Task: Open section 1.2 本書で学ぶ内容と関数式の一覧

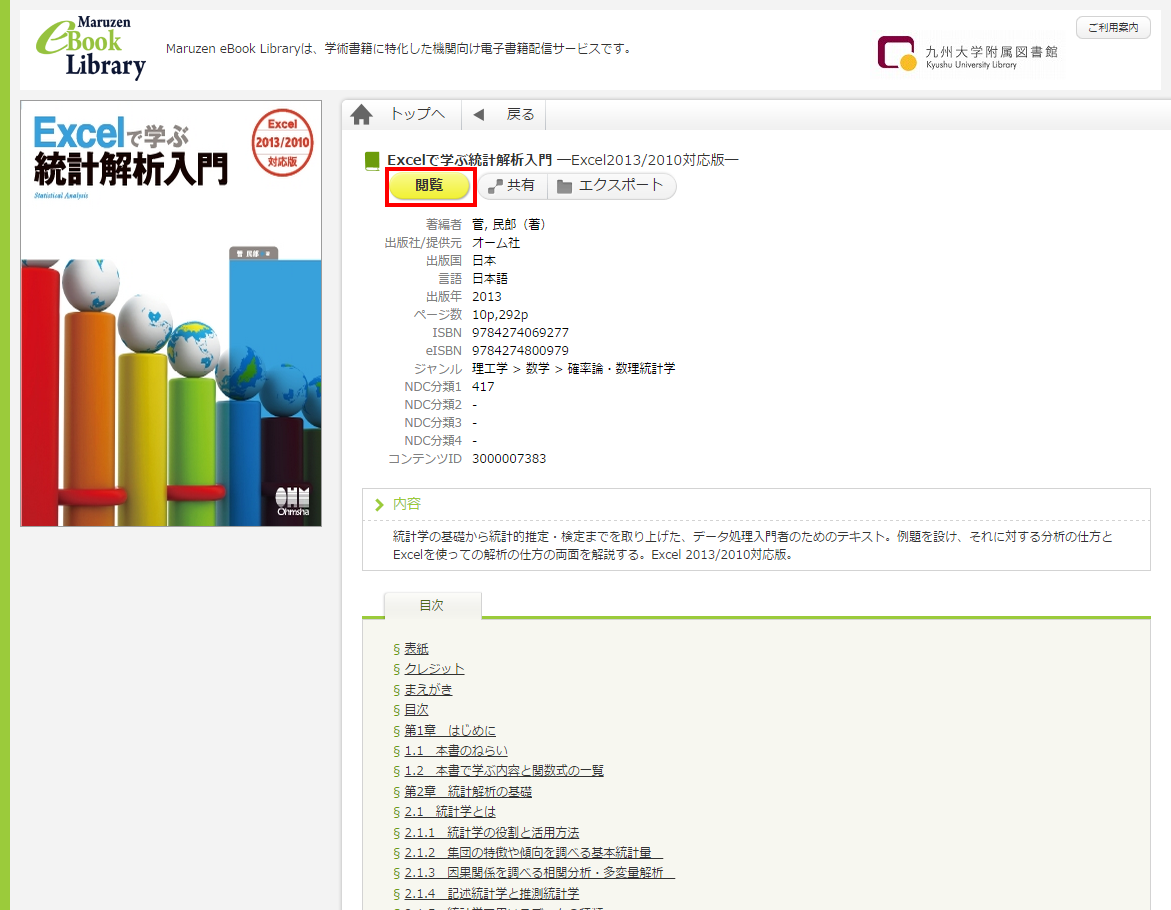Action: point(504,770)
